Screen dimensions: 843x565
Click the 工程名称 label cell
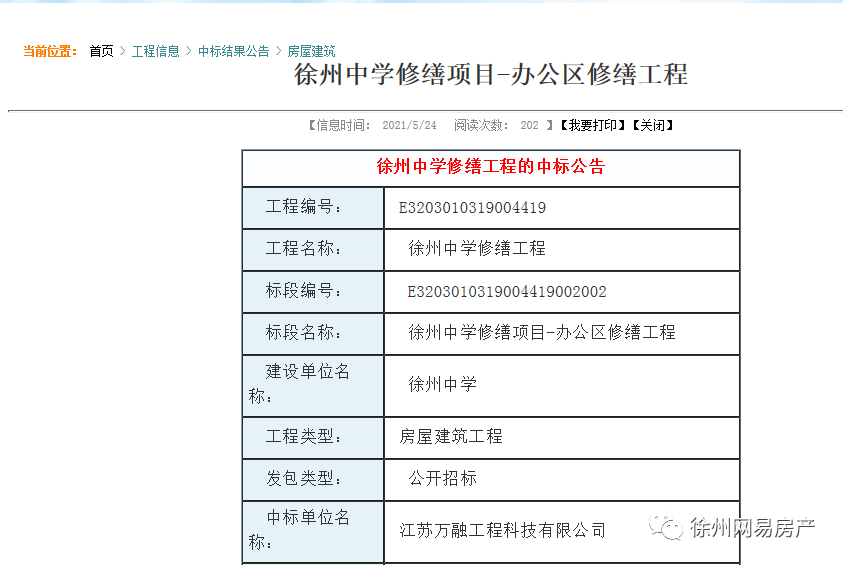coord(313,249)
